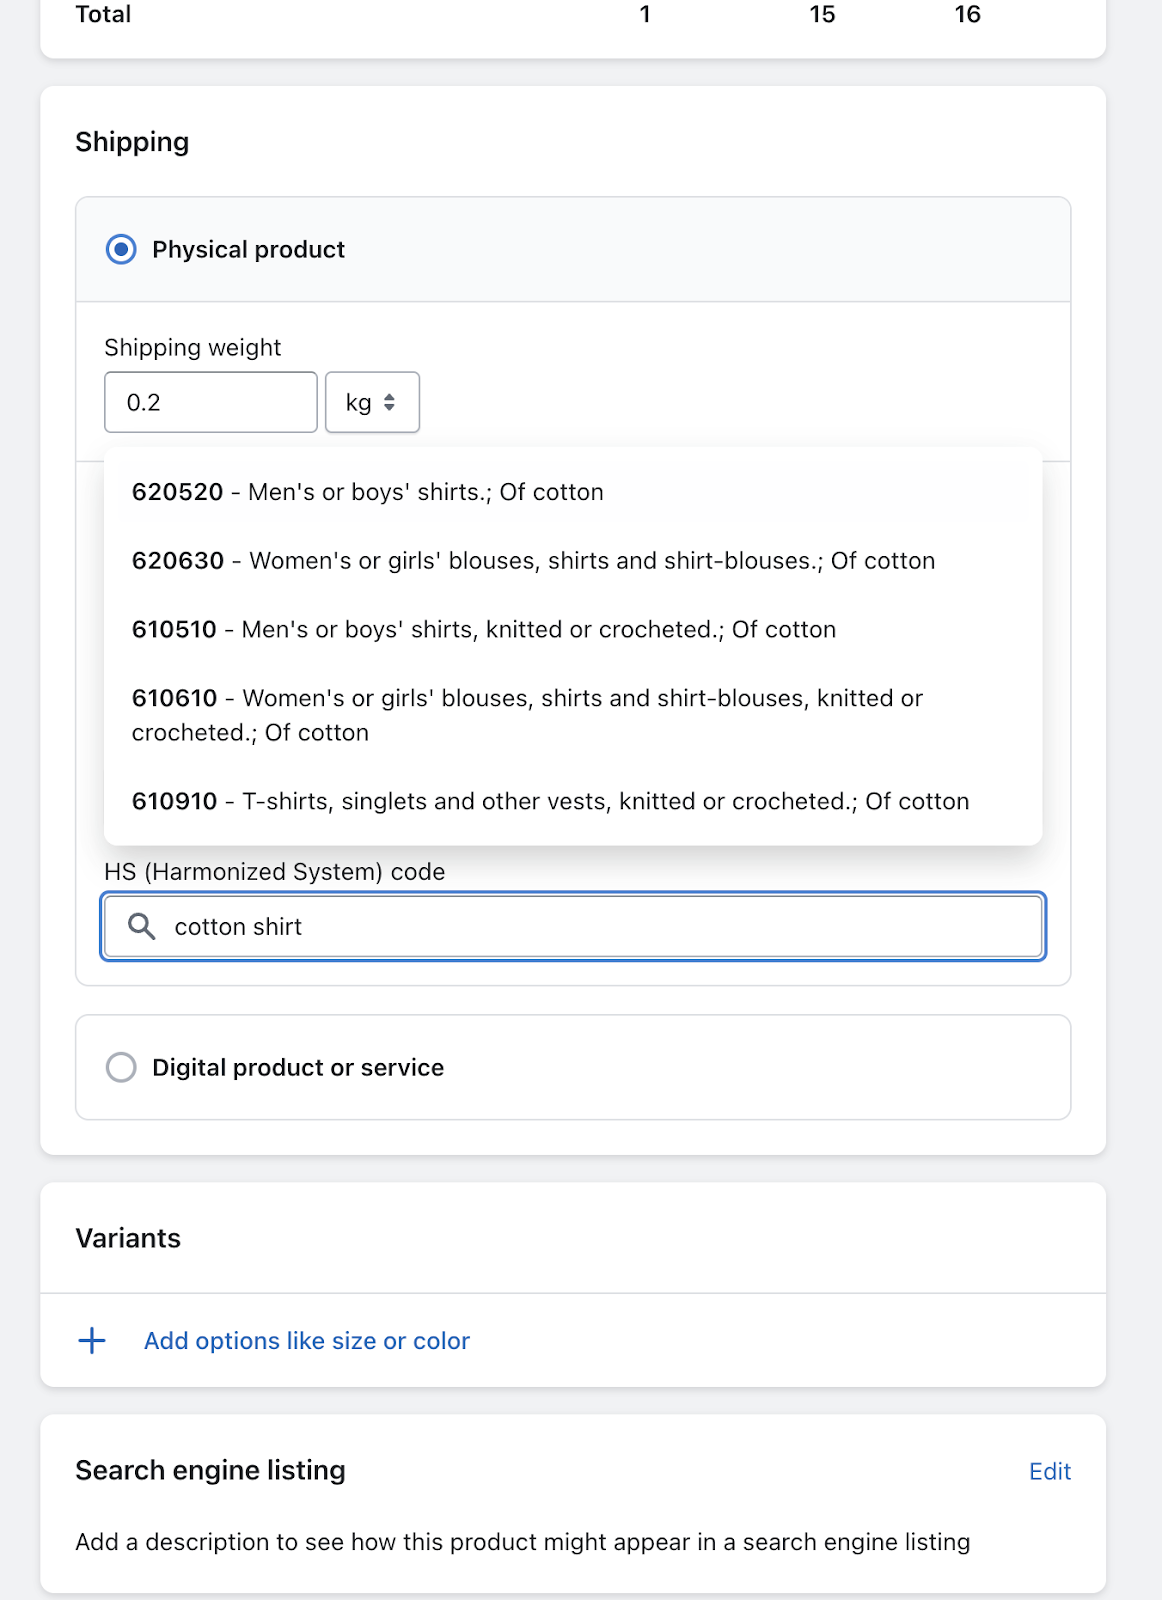Screen dimensions: 1162x1600
Task: Edit the search engine listing
Action: click(1049, 1471)
